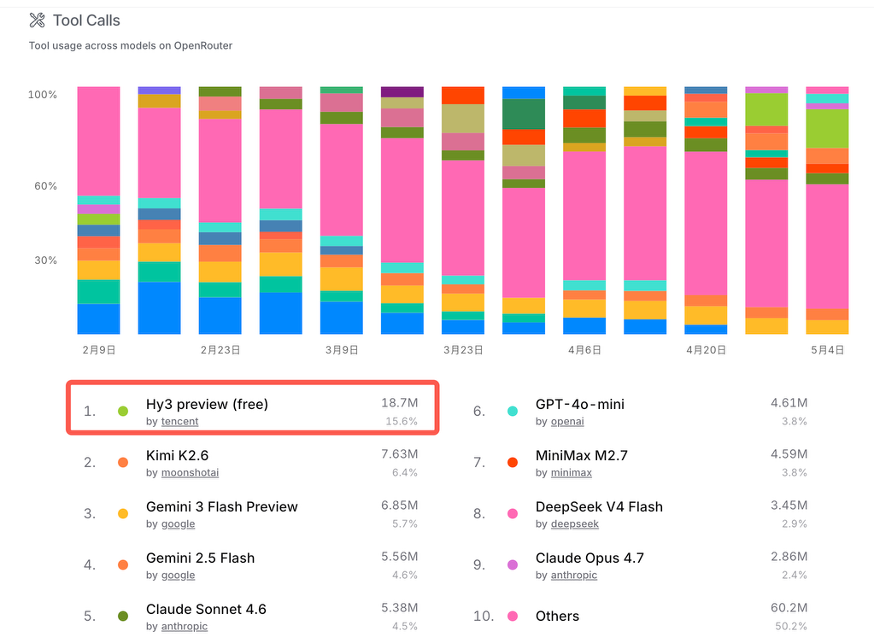Click the Tool Calls heading
This screenshot has height=644, width=874.
point(86,21)
